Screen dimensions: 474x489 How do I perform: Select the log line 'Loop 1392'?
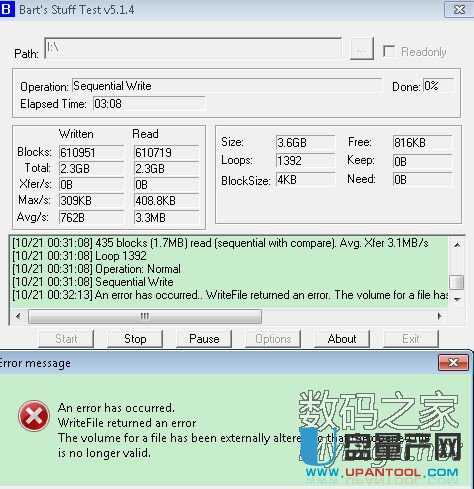click(x=79, y=256)
